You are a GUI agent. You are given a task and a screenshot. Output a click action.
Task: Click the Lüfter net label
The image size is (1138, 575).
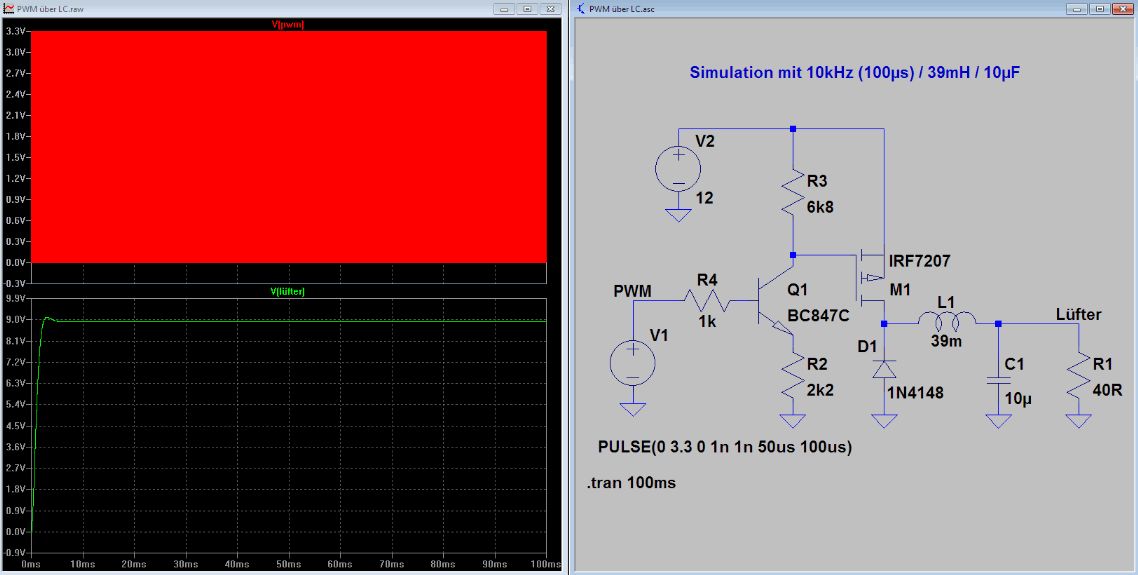pos(1078,314)
